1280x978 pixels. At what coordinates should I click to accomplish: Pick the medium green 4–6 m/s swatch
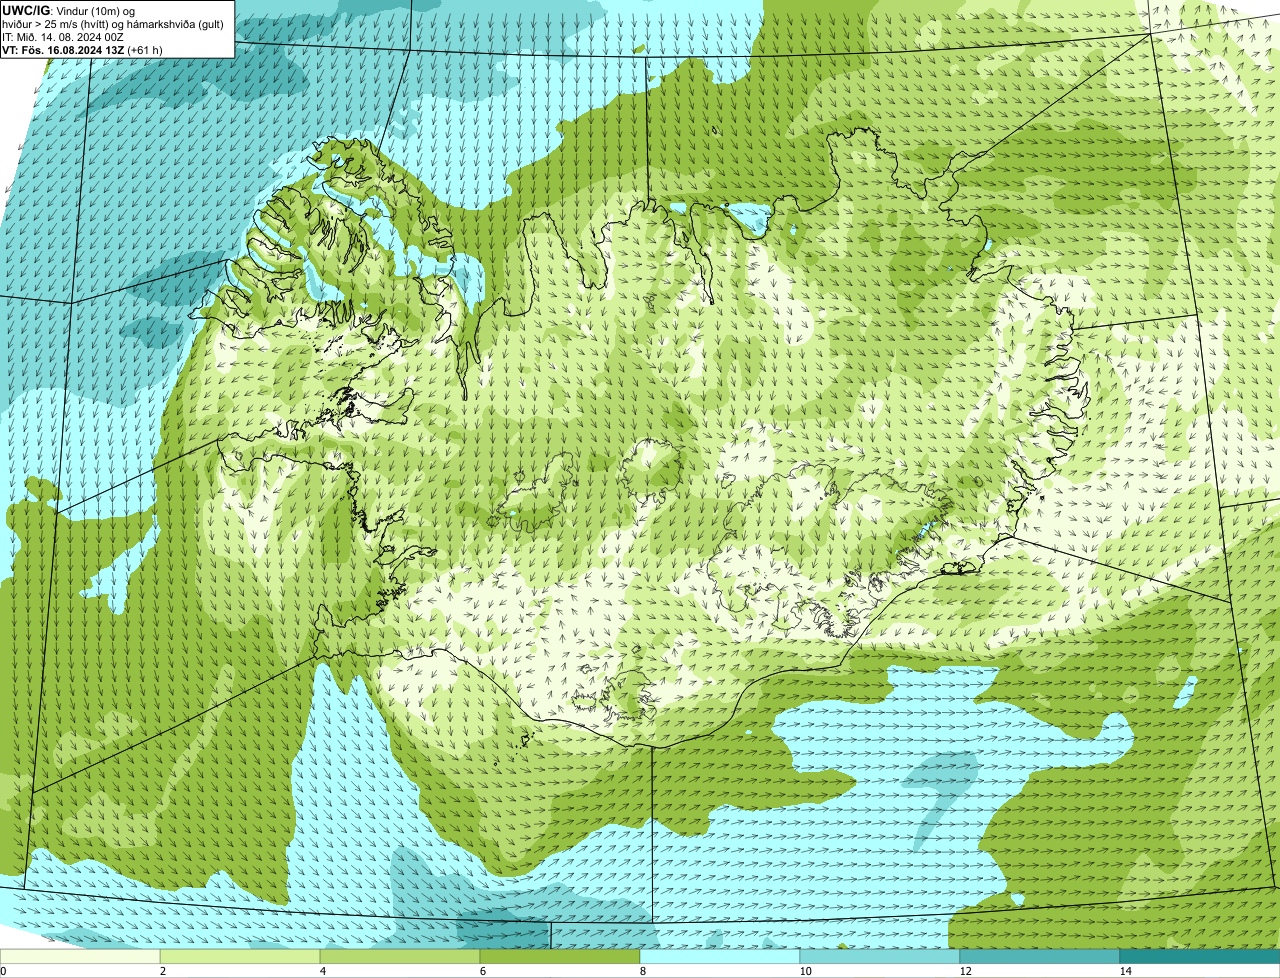point(400,957)
